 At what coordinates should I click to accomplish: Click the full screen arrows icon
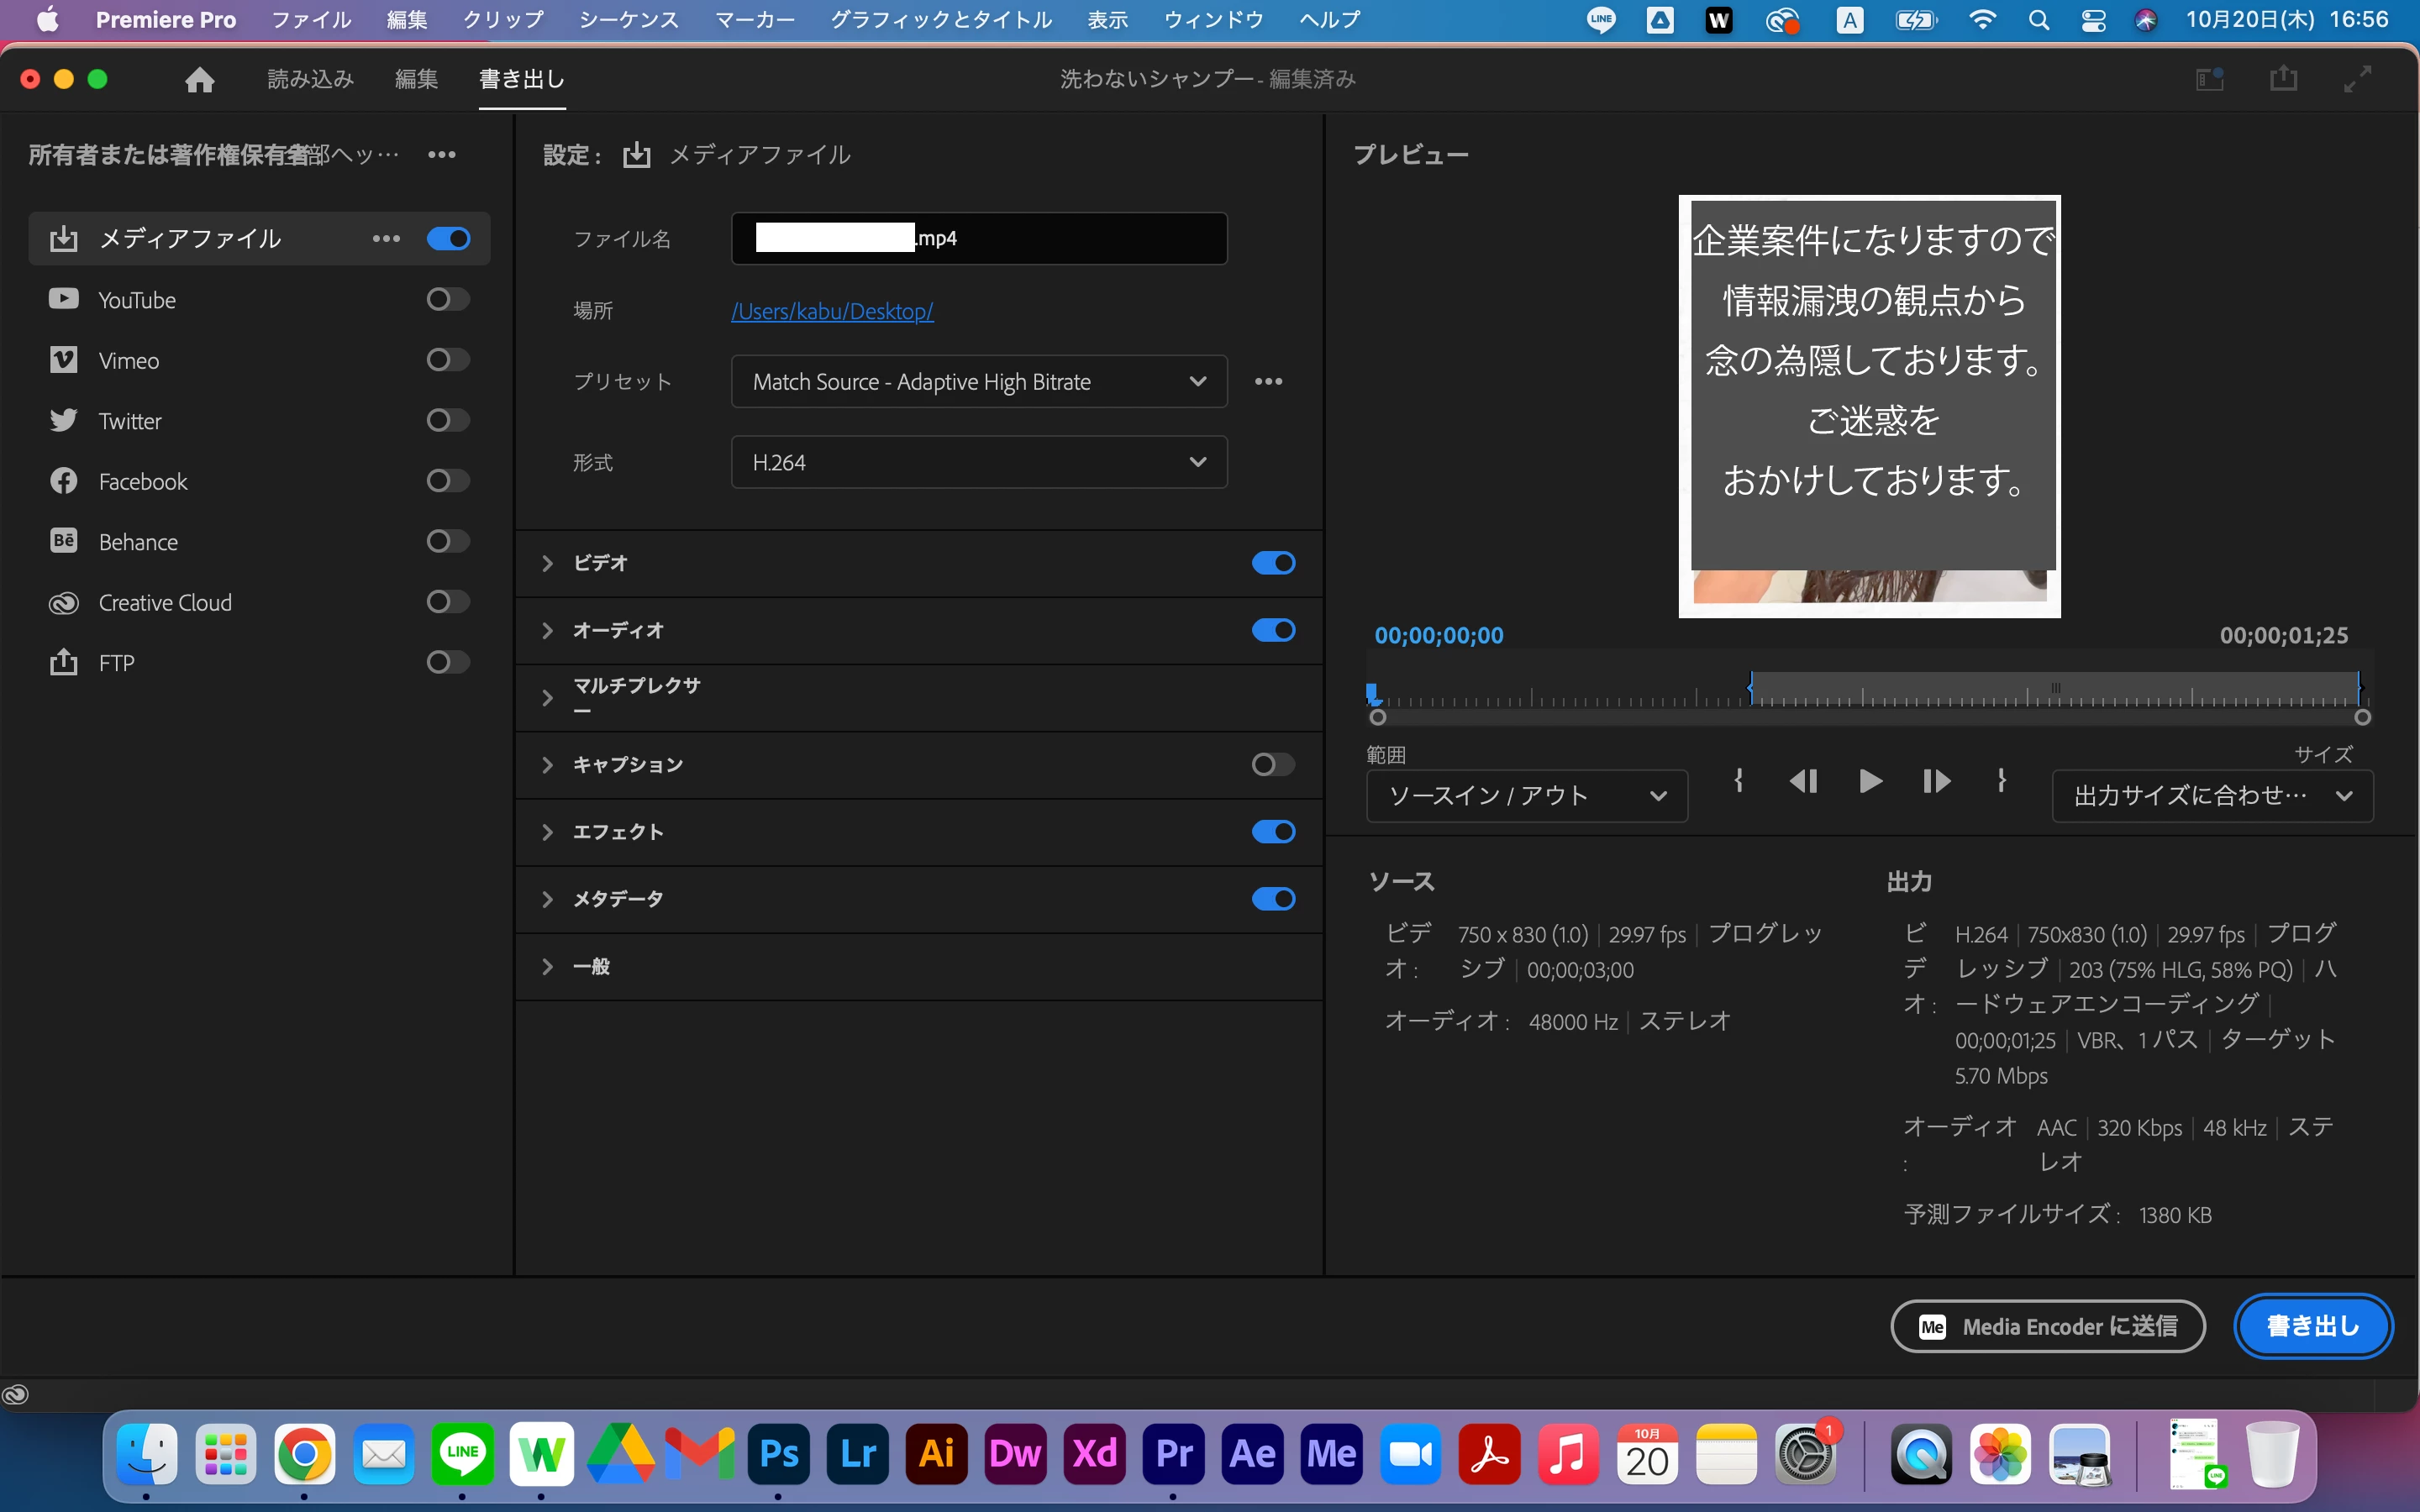pyautogui.click(x=2357, y=79)
